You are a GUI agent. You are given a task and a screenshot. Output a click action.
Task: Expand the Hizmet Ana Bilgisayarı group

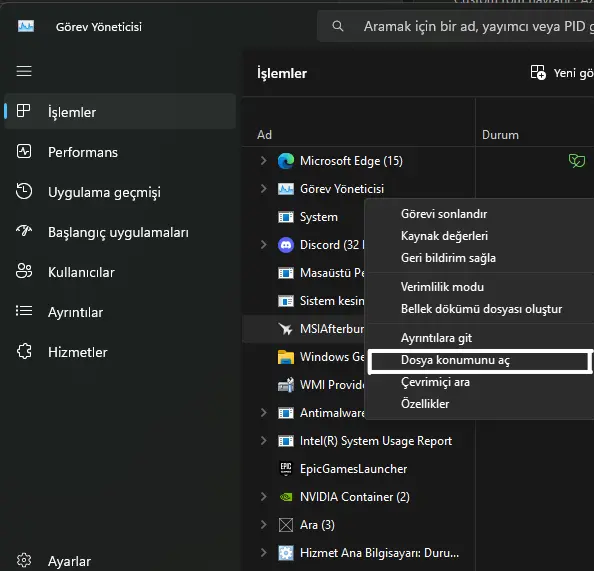263,553
